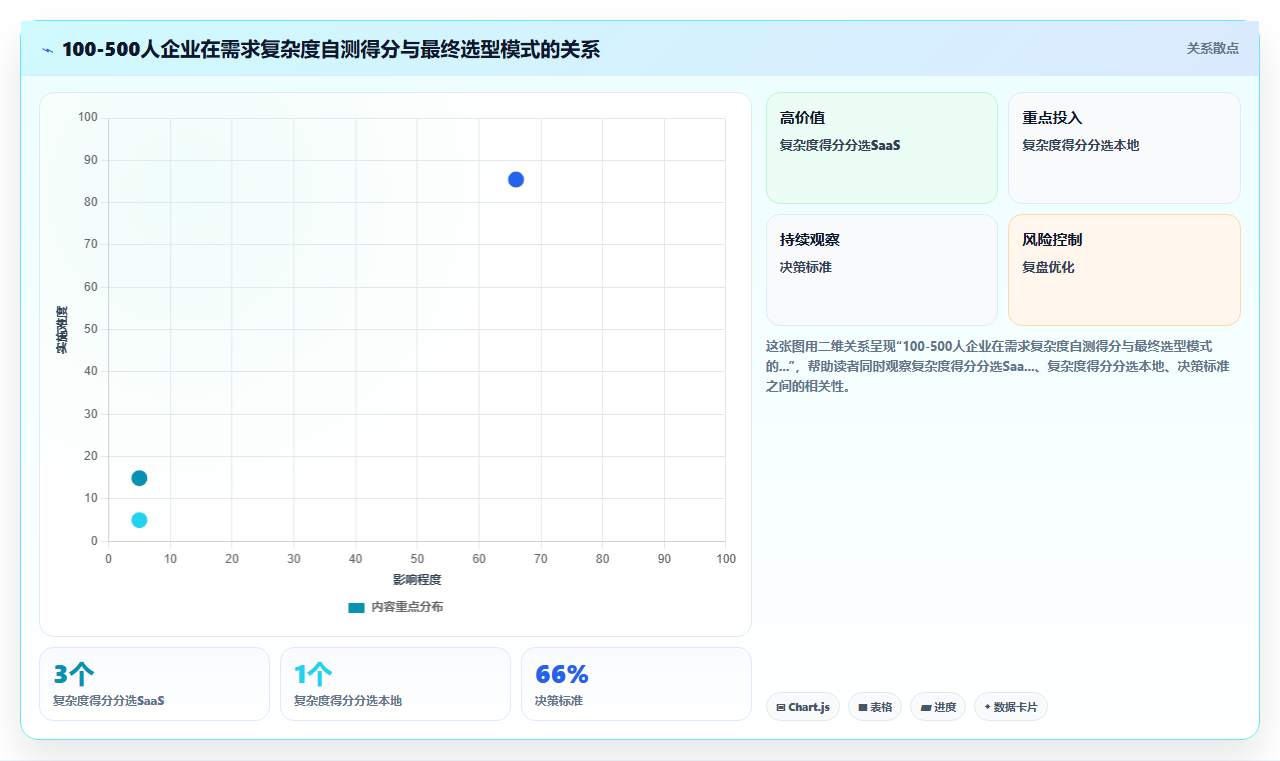This screenshot has height=761, width=1280.
Task: Click the 关系散点 label in header
Action: click(x=1213, y=48)
